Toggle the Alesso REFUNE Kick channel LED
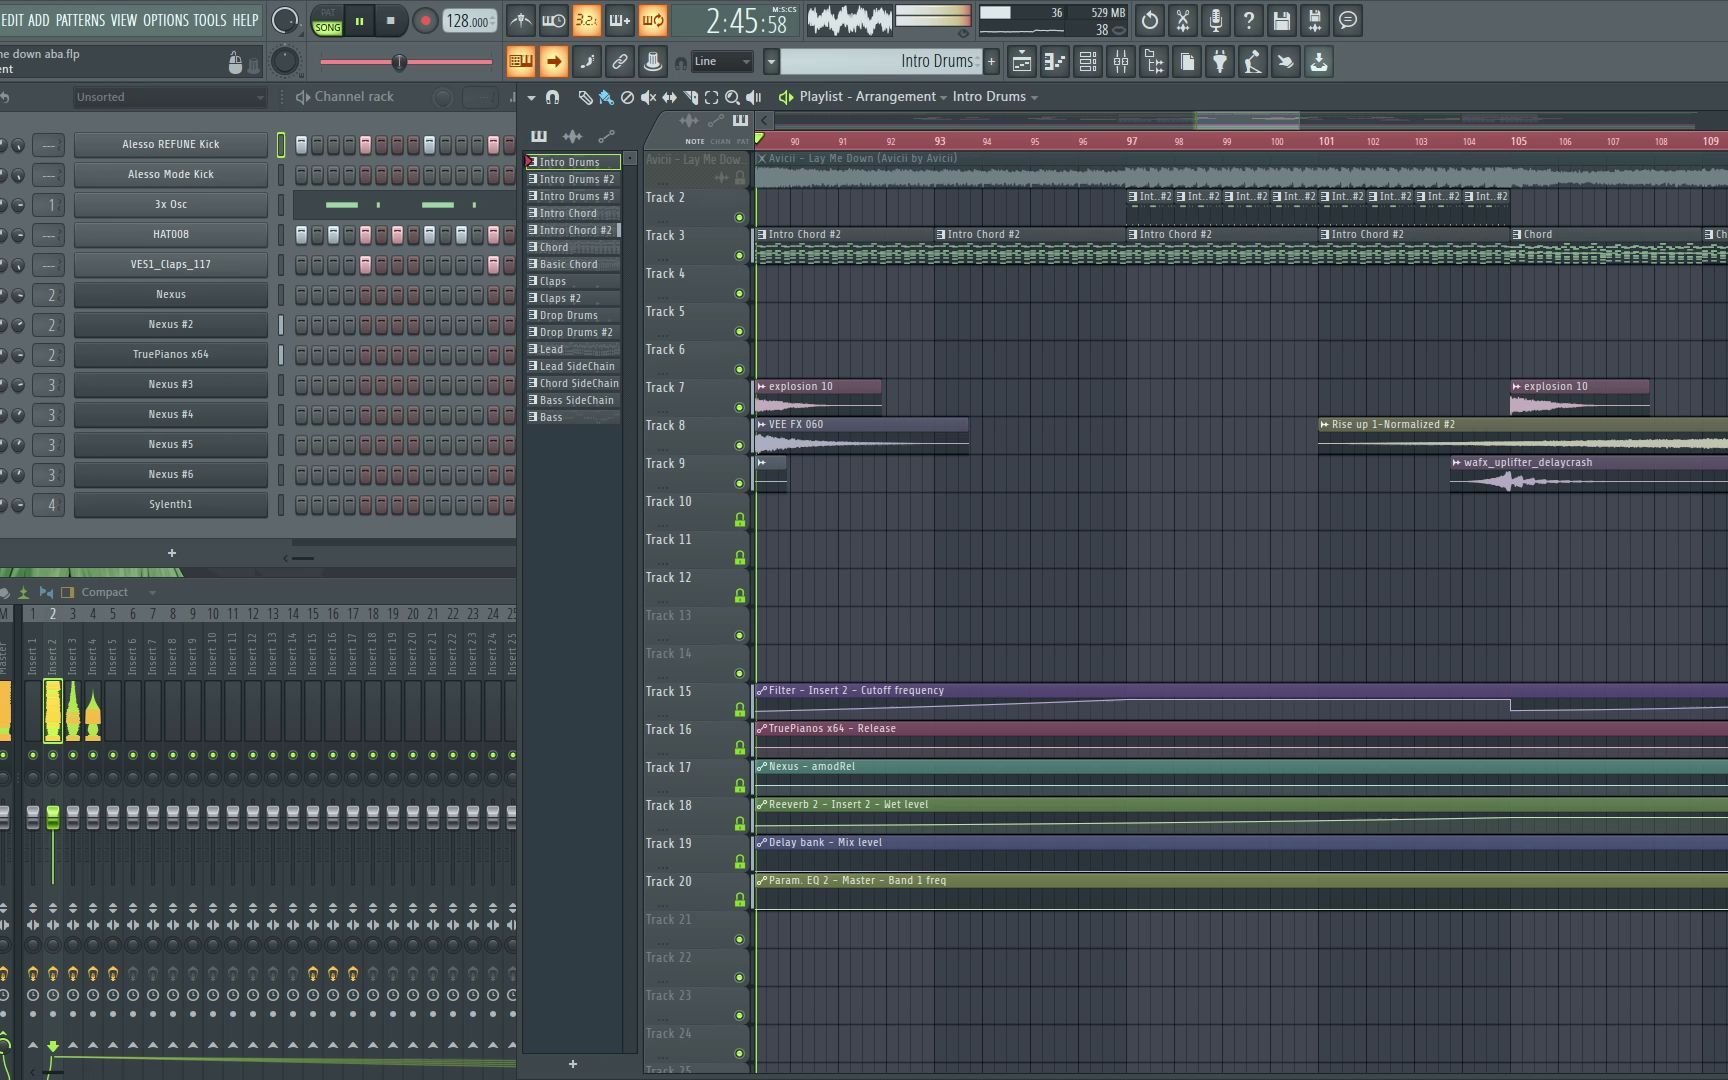Screen dimensions: 1728x1080 [x=281, y=144]
